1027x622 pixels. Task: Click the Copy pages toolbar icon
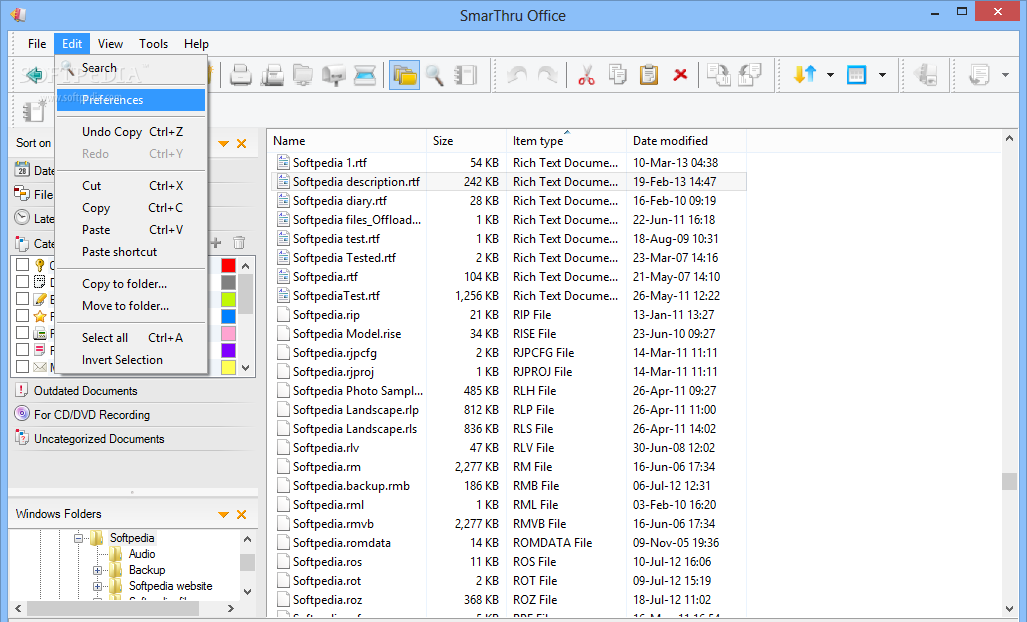[618, 75]
